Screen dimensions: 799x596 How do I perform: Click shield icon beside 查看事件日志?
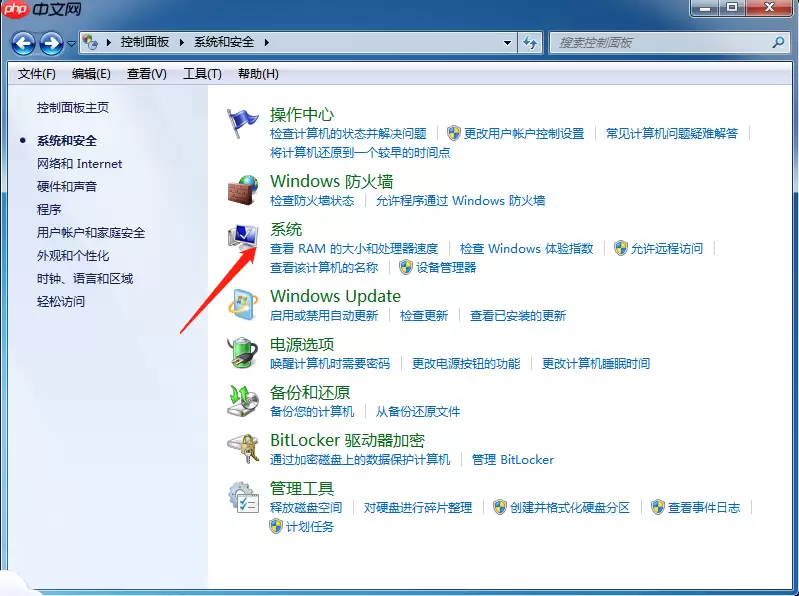[658, 507]
